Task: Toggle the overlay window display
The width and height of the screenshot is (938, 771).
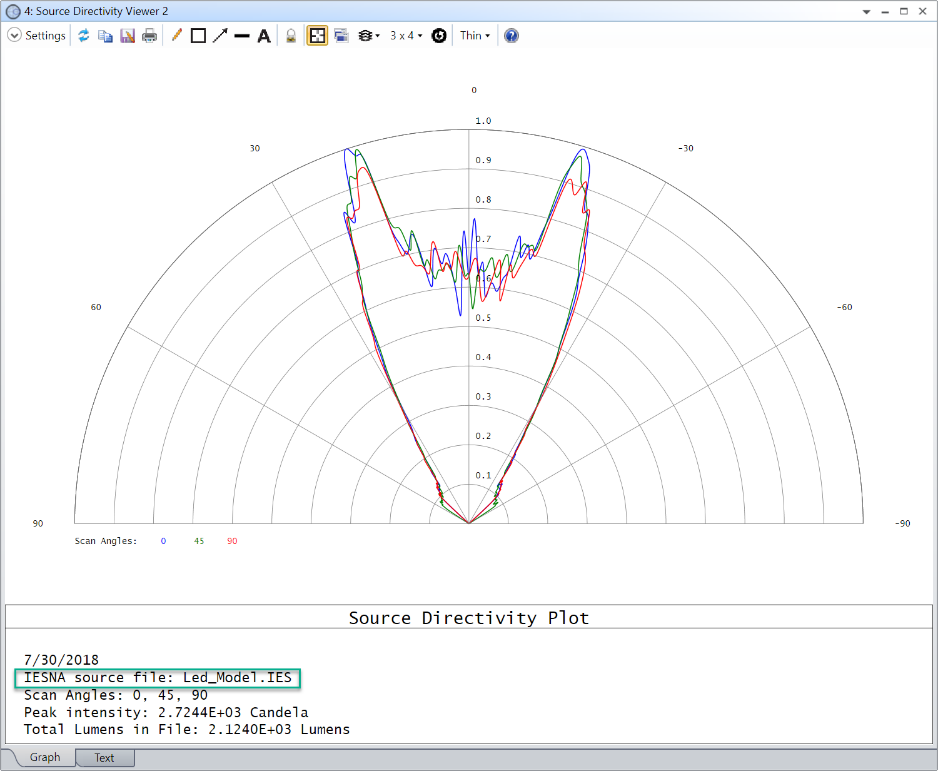Action: pos(340,35)
